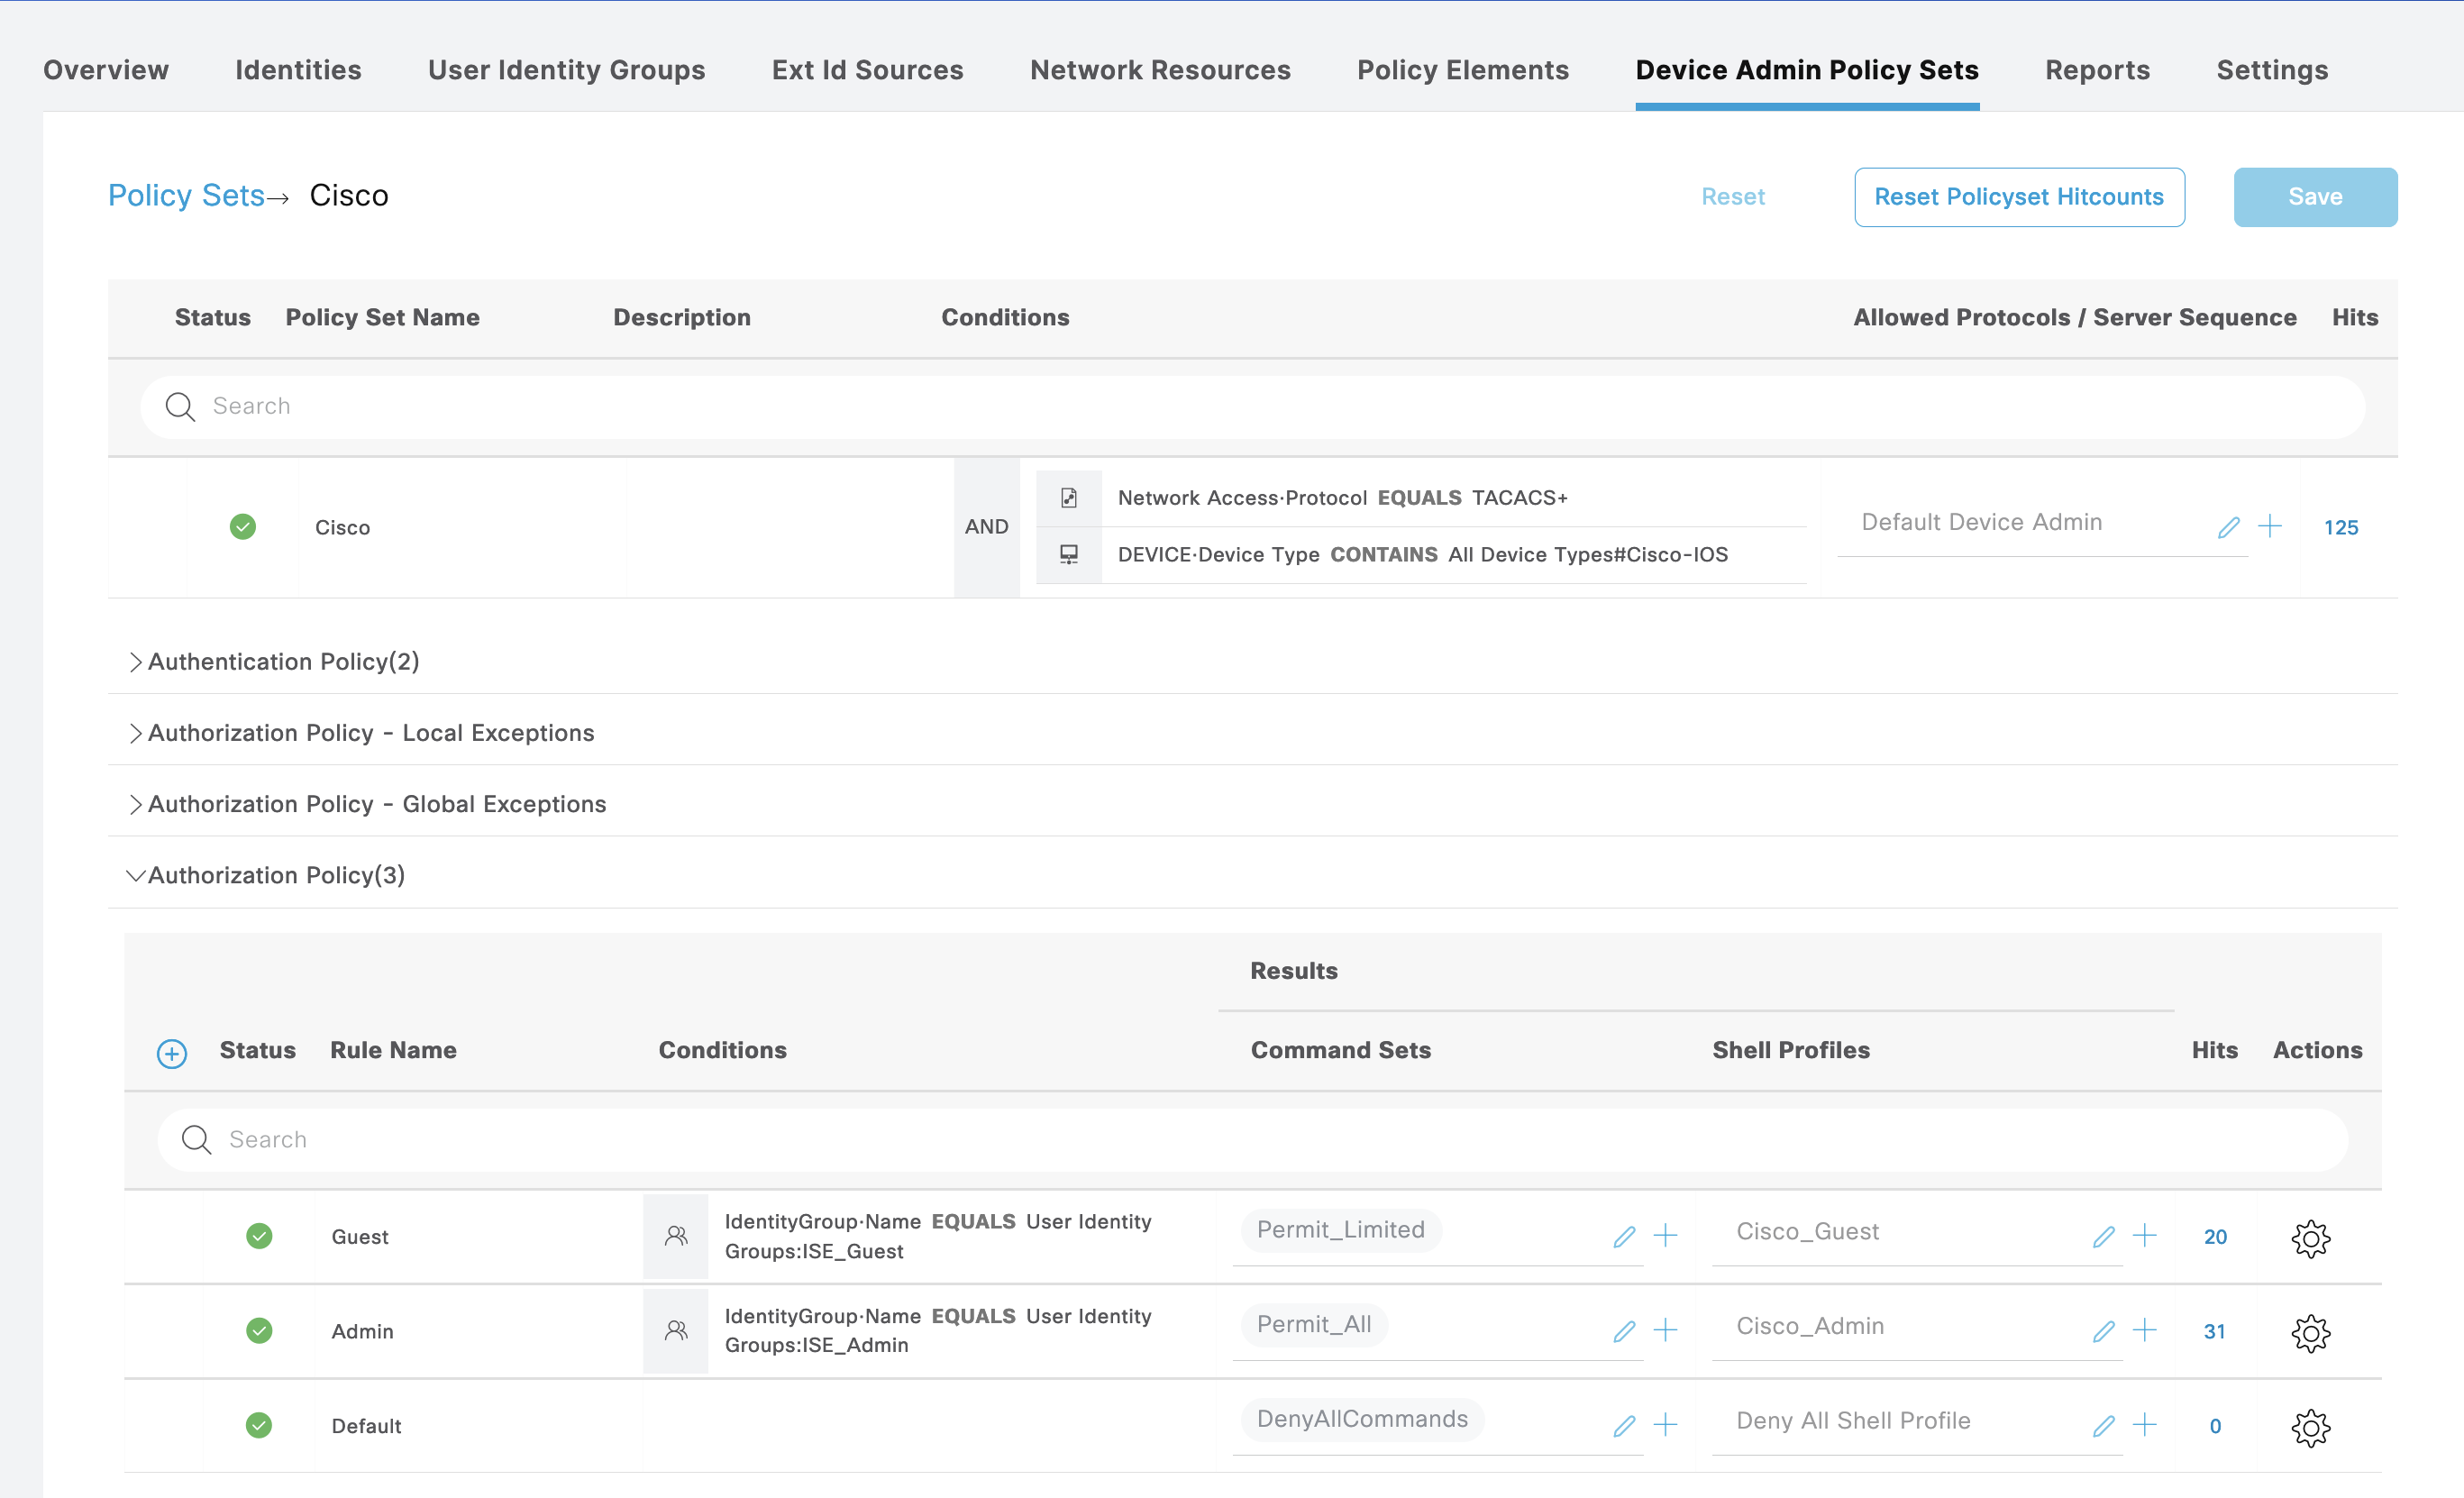Open the Network Resources tab

click(x=1160, y=70)
